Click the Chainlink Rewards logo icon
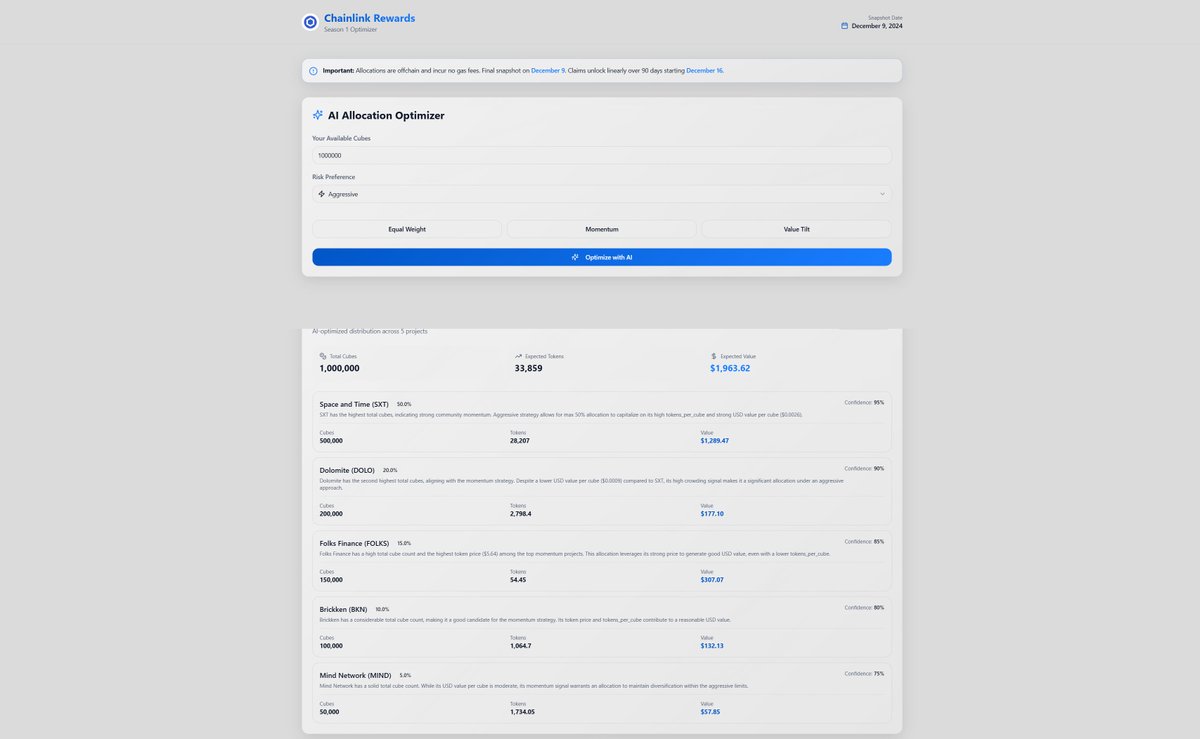1200x739 pixels. [x=311, y=22]
